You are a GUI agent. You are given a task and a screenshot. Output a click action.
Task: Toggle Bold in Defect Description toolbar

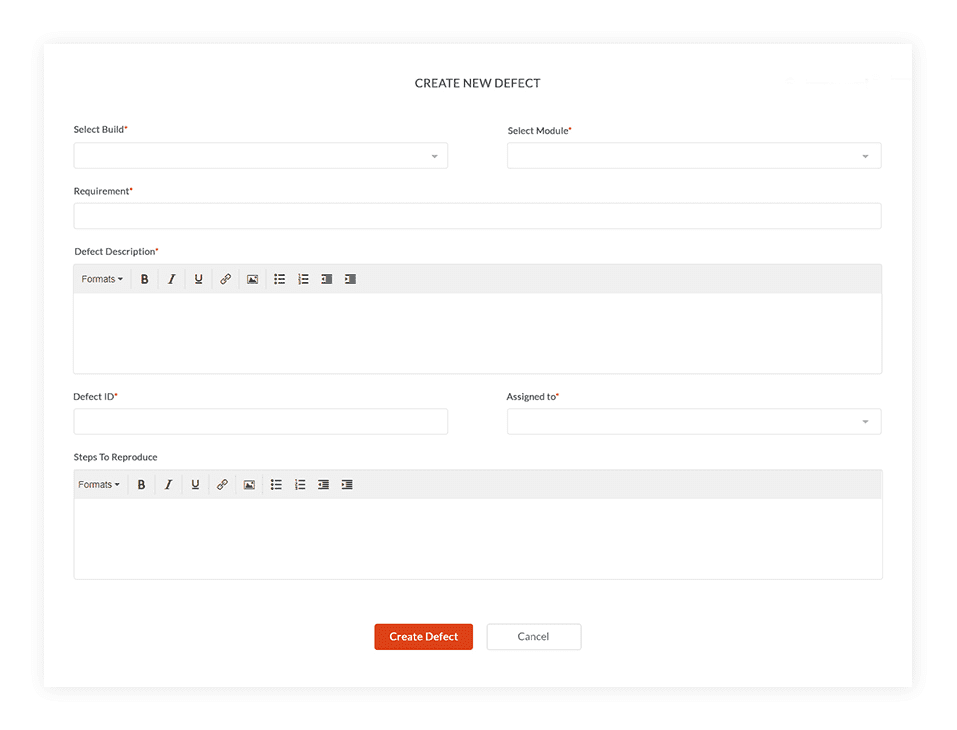145,279
